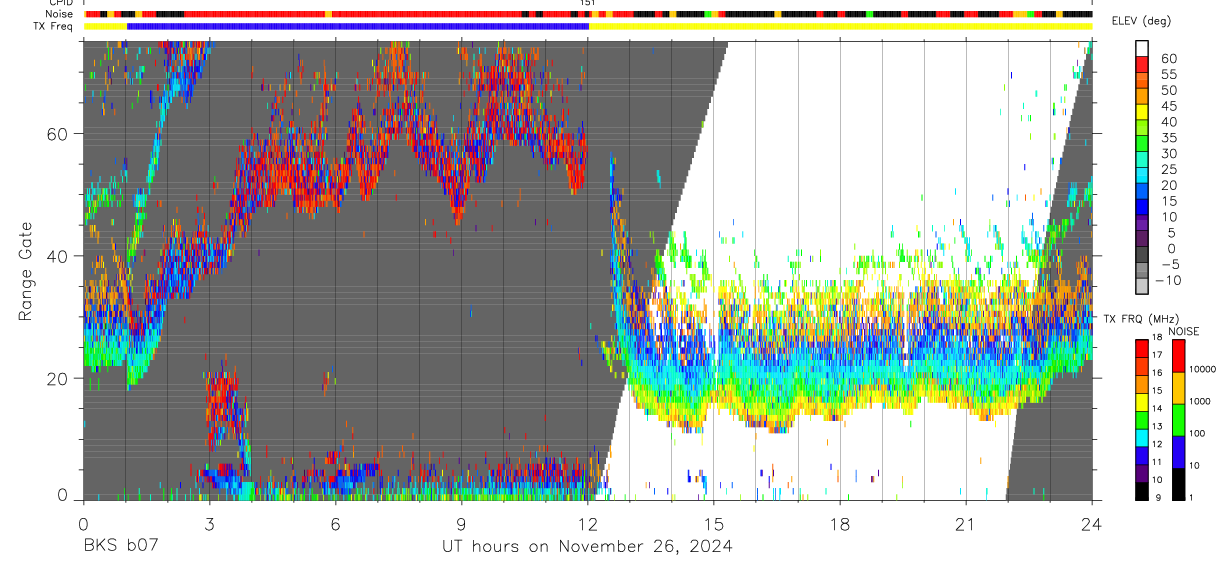Image resolution: width=1228 pixels, height=567 pixels.
Task: Click the '9' tick on the UT hours axis
Action: (x=461, y=524)
